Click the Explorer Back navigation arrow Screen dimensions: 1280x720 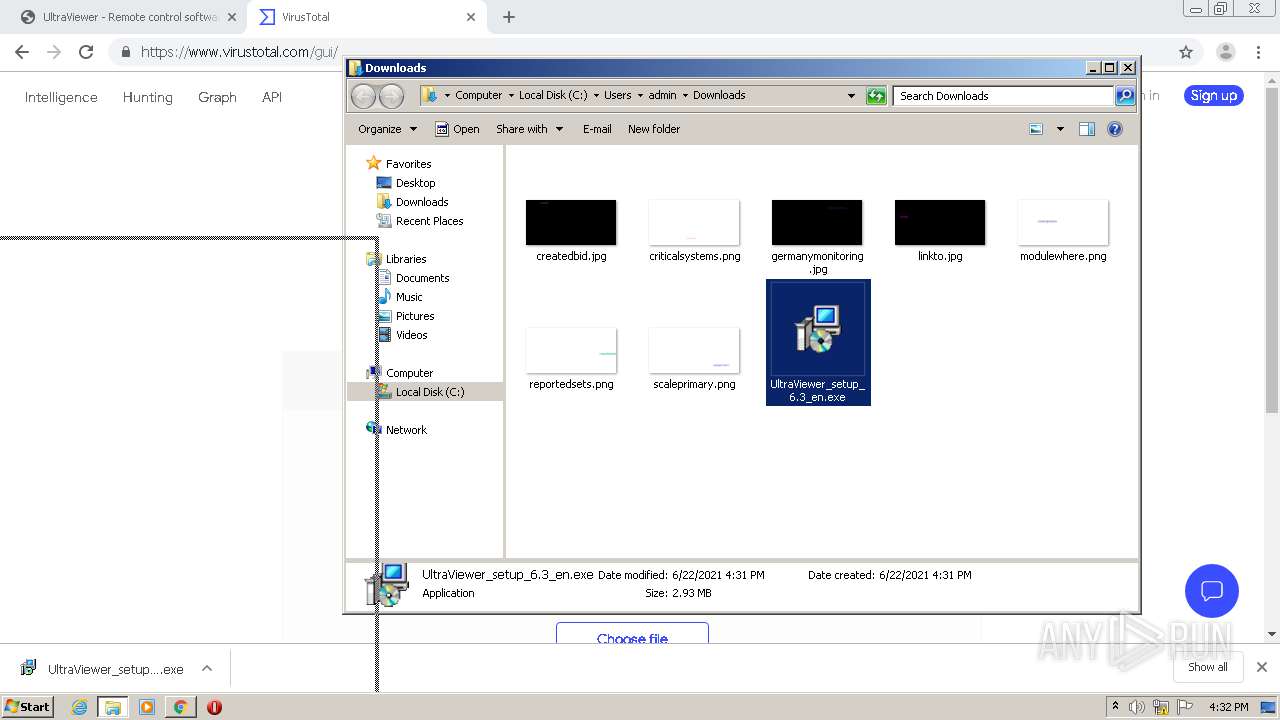click(x=364, y=96)
